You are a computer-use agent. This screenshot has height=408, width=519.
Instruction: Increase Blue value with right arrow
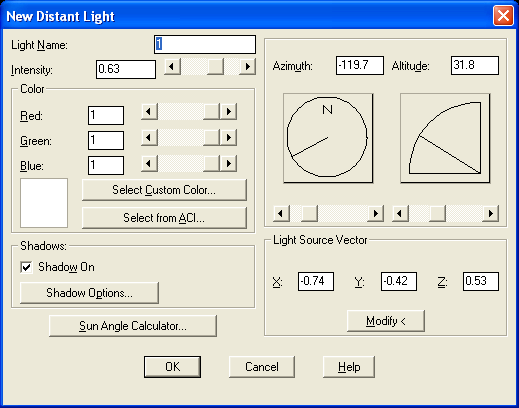click(229, 164)
